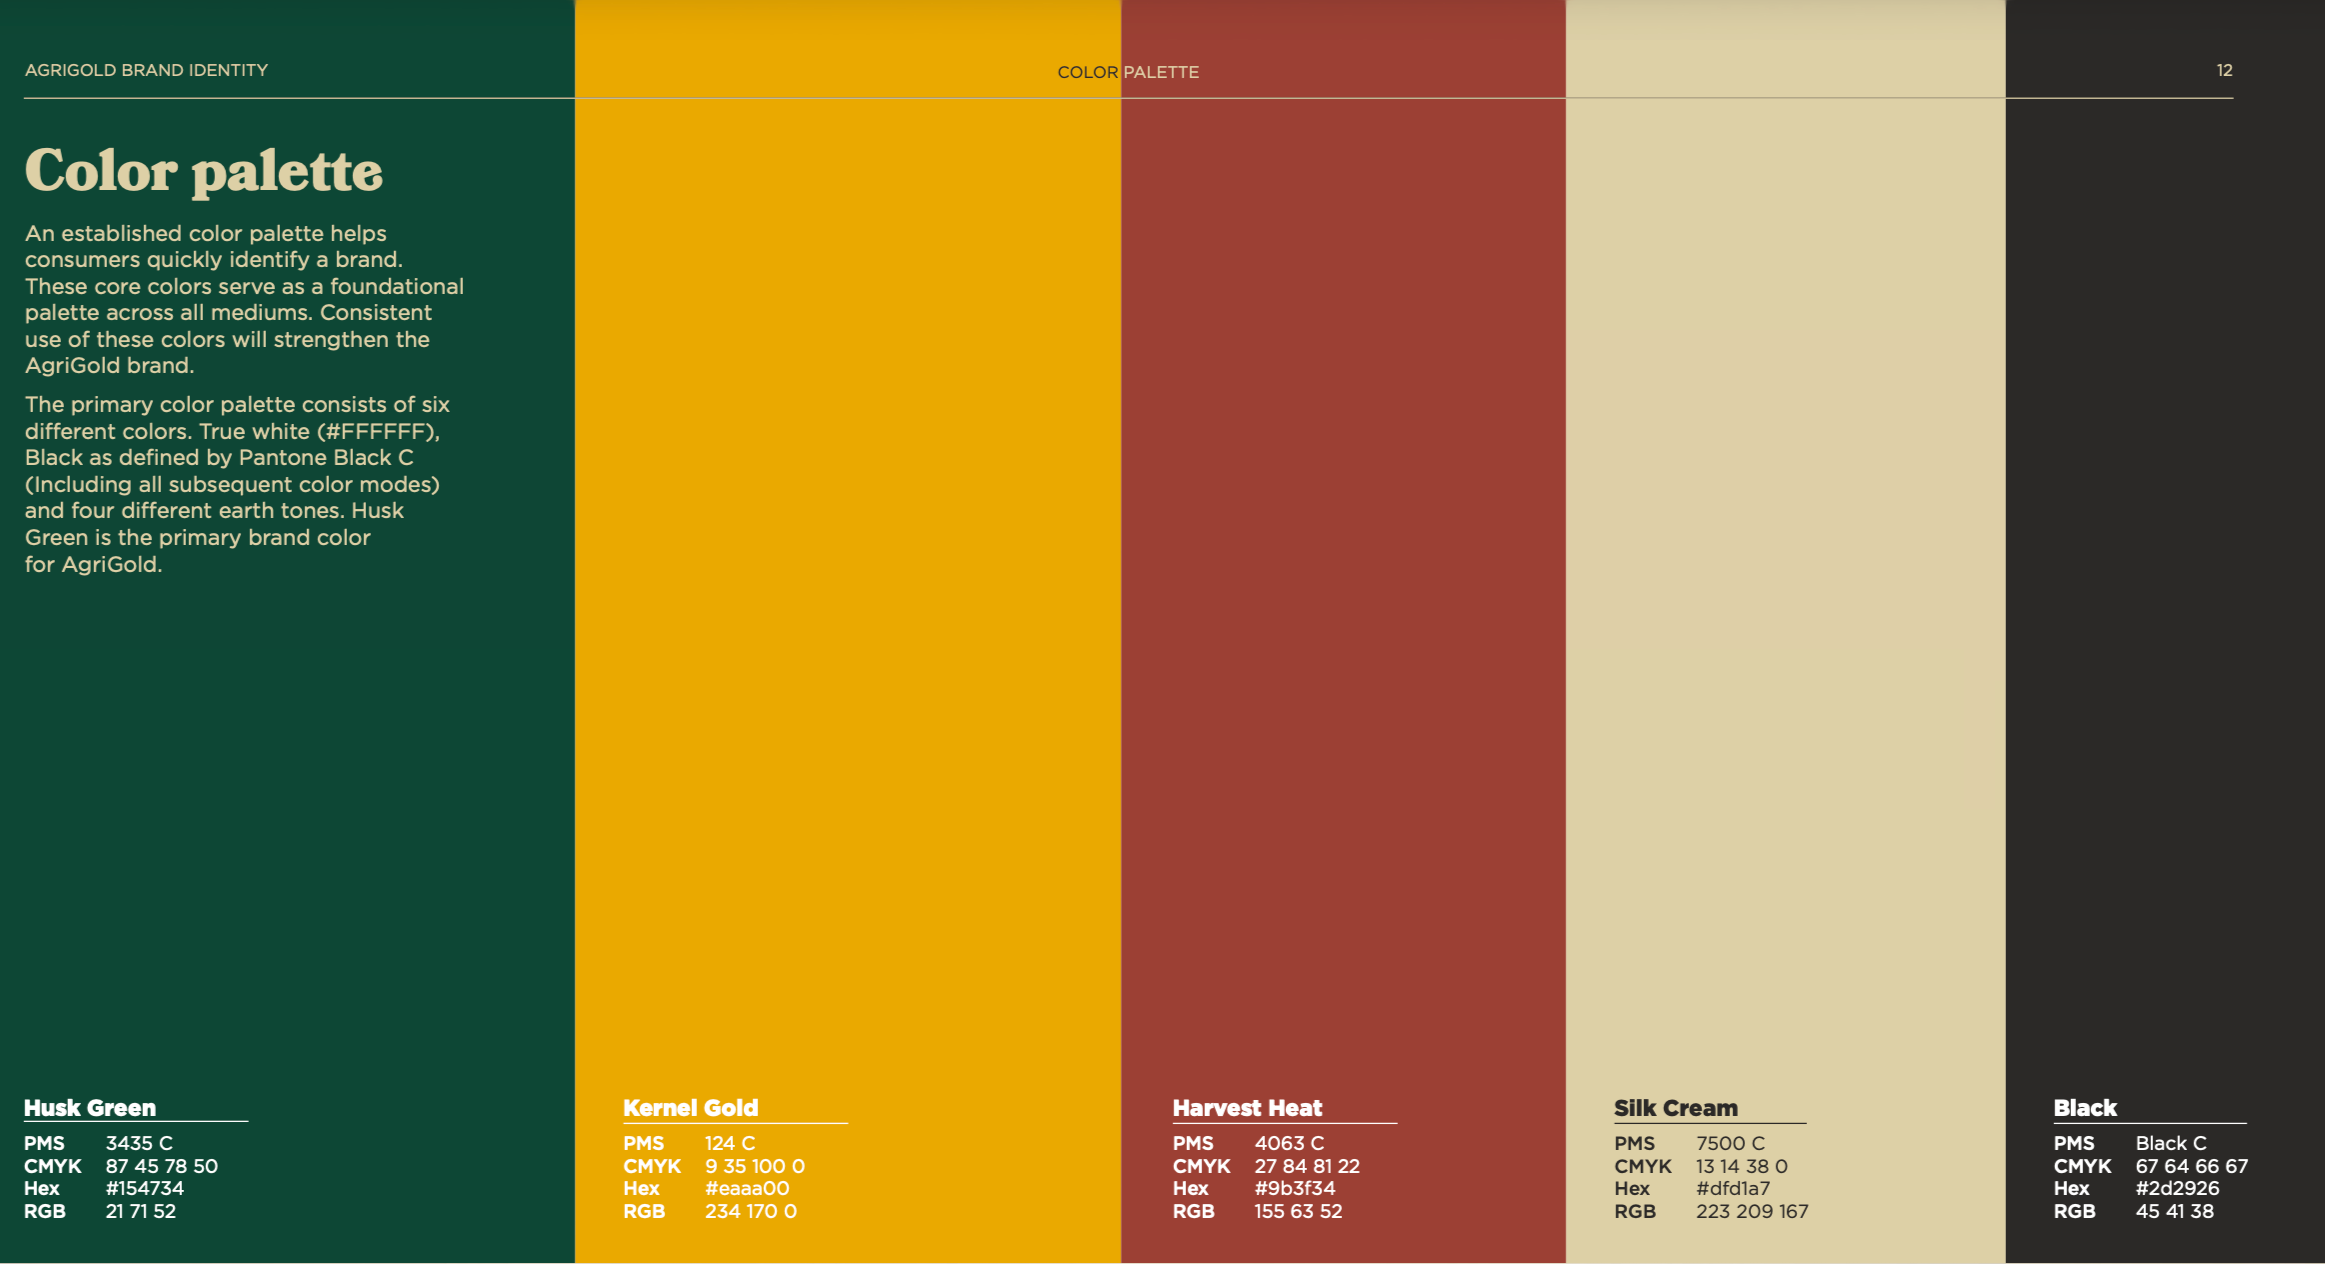2325x1264 pixels.
Task: Click the Husk Green swatch label
Action: point(90,1108)
